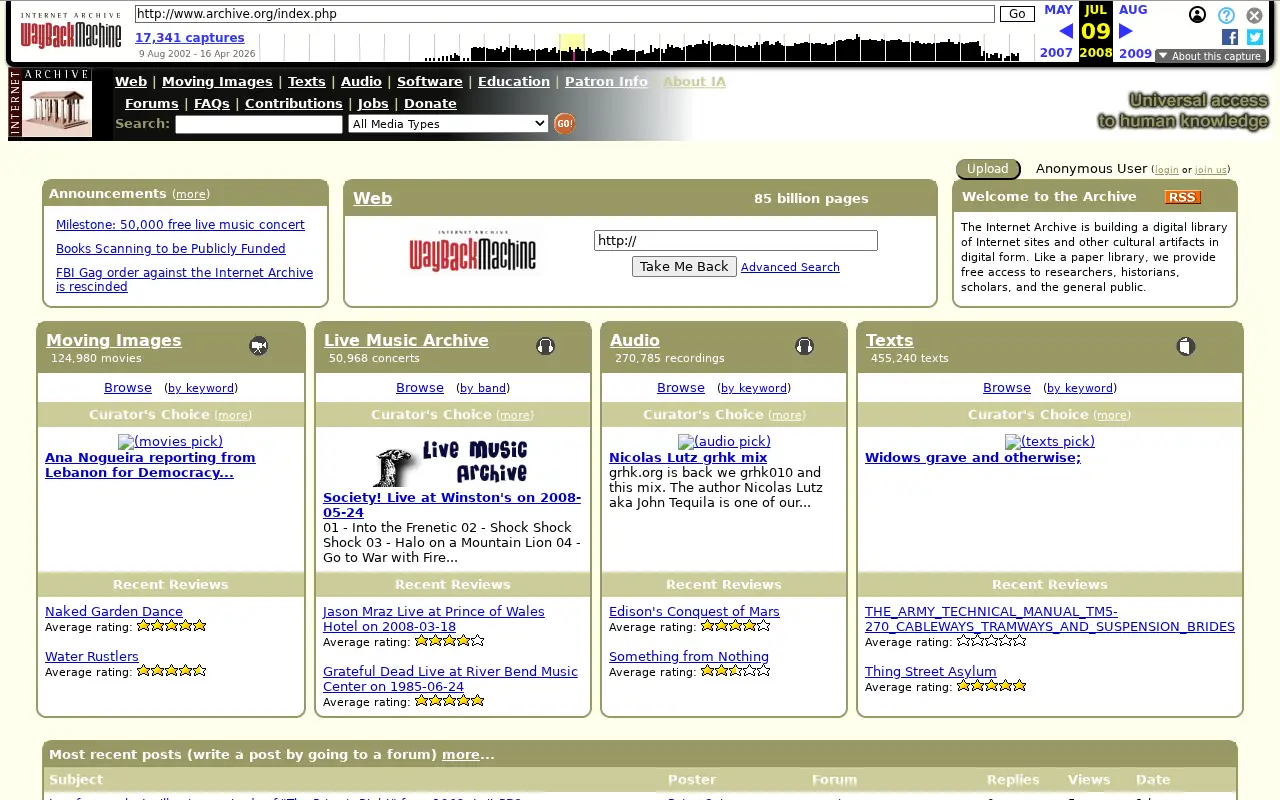Image resolution: width=1280 pixels, height=800 pixels.
Task: Open the Forums submenu link
Action: click(x=152, y=104)
